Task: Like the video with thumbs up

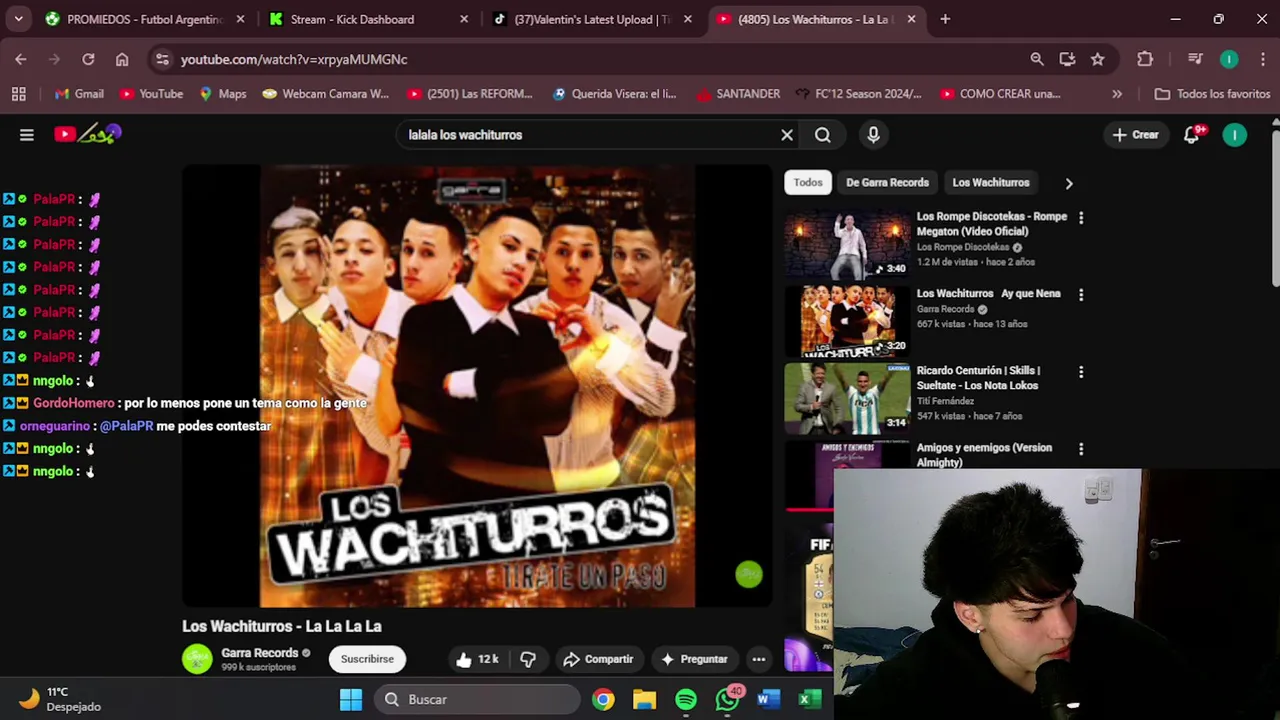Action: tap(476, 659)
